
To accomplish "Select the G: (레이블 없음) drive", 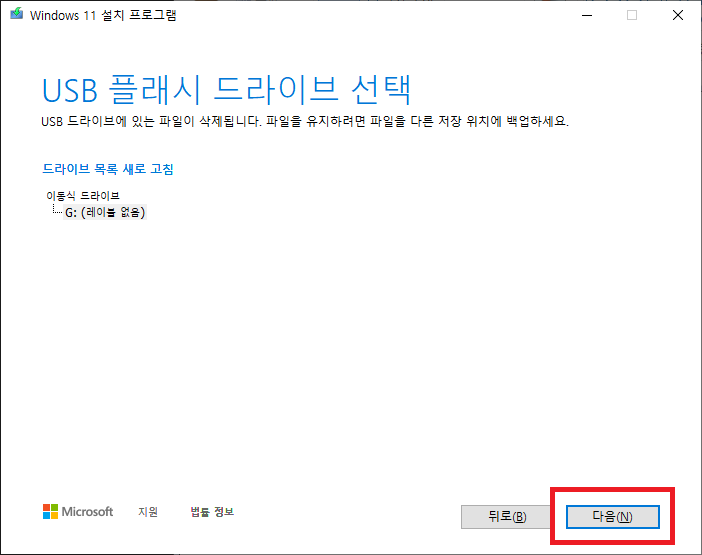I will click(x=105, y=212).
